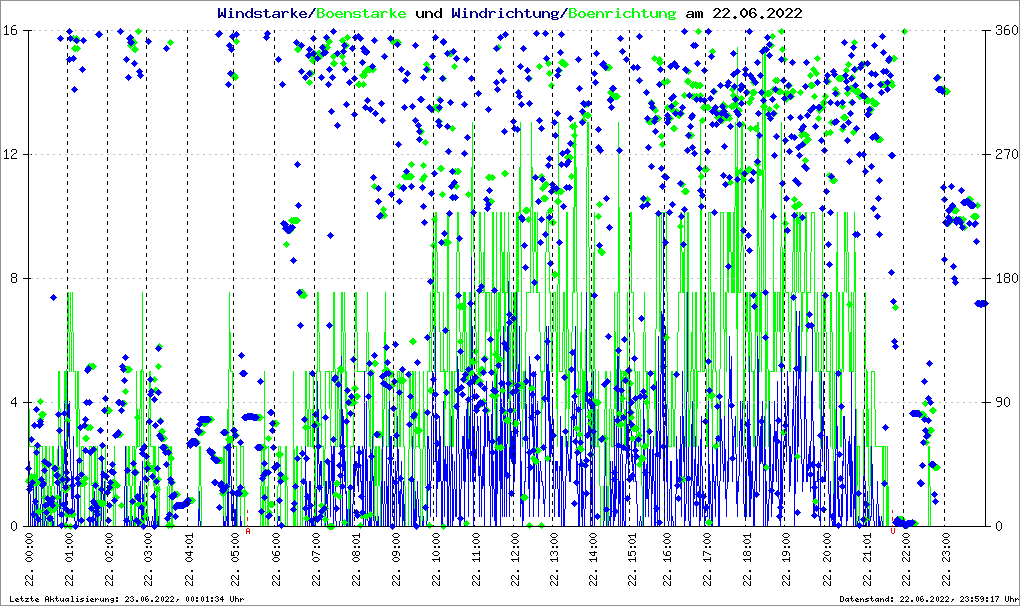Click the time label '22. 06:00'

(275, 560)
